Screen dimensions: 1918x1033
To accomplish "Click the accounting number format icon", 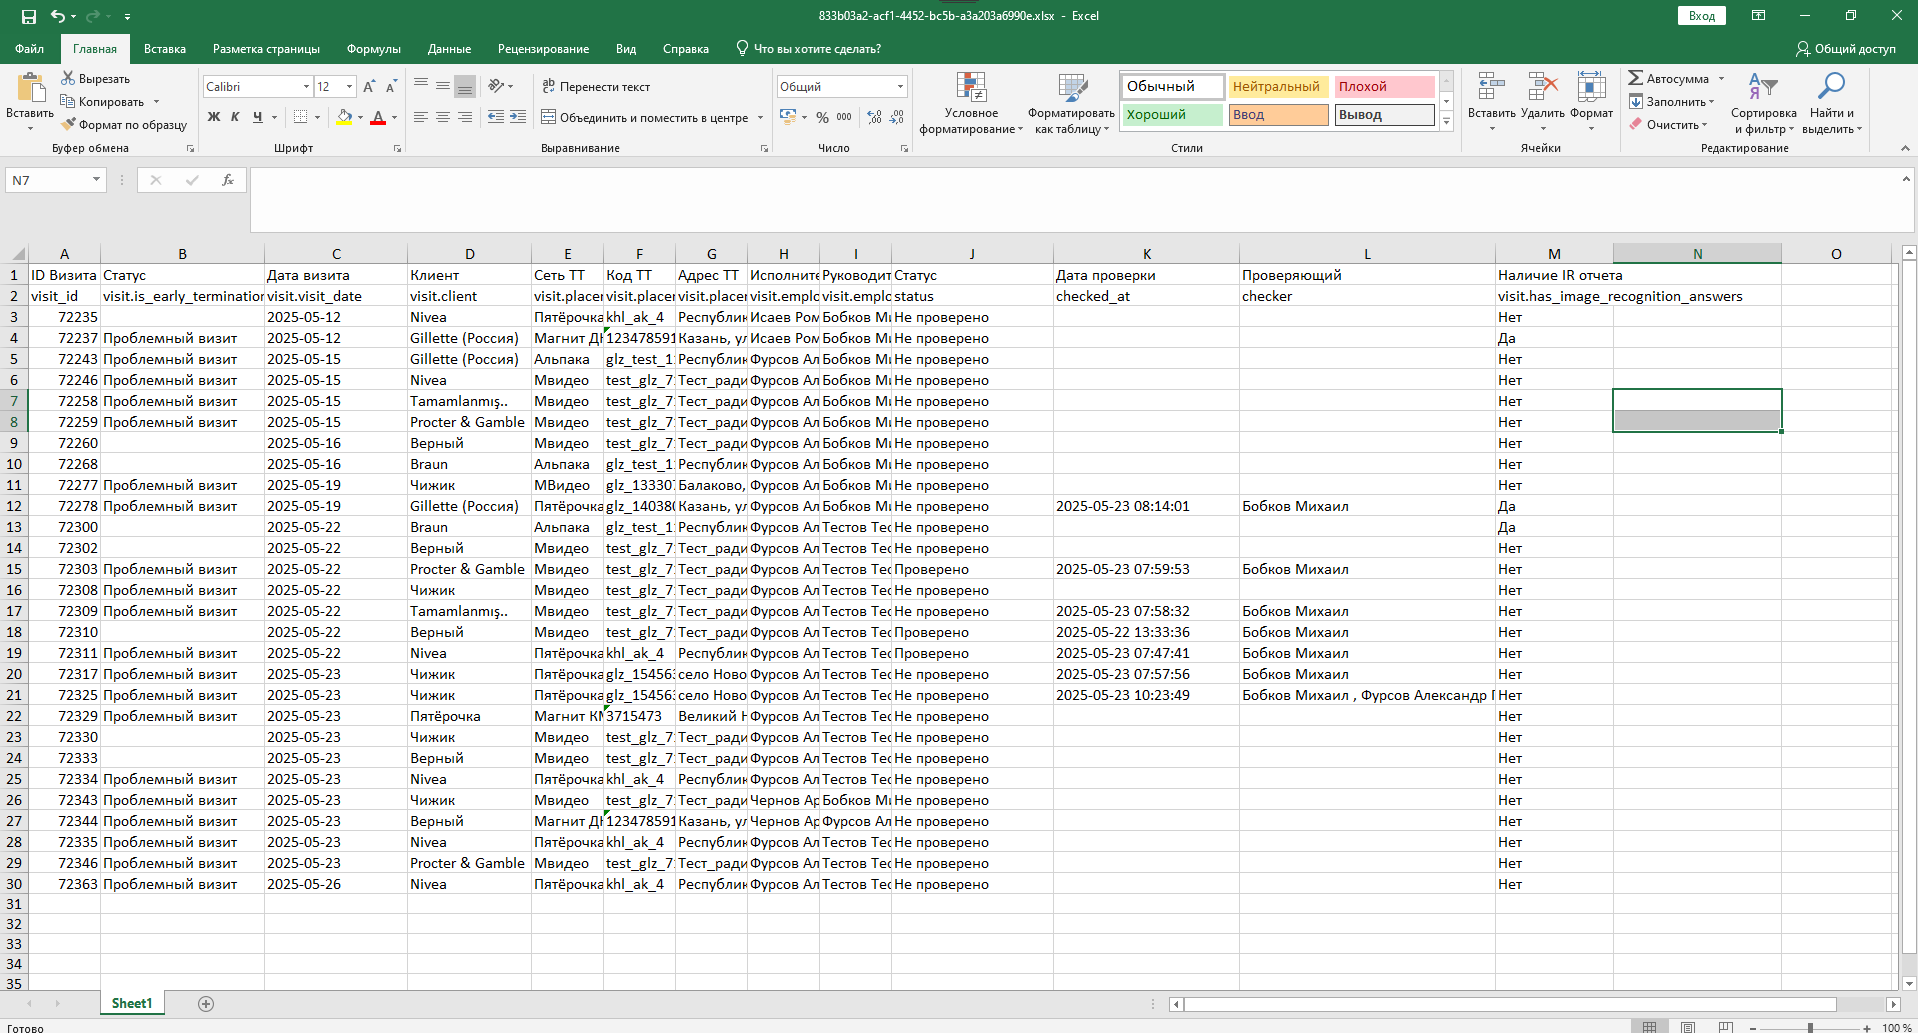I will click(788, 117).
